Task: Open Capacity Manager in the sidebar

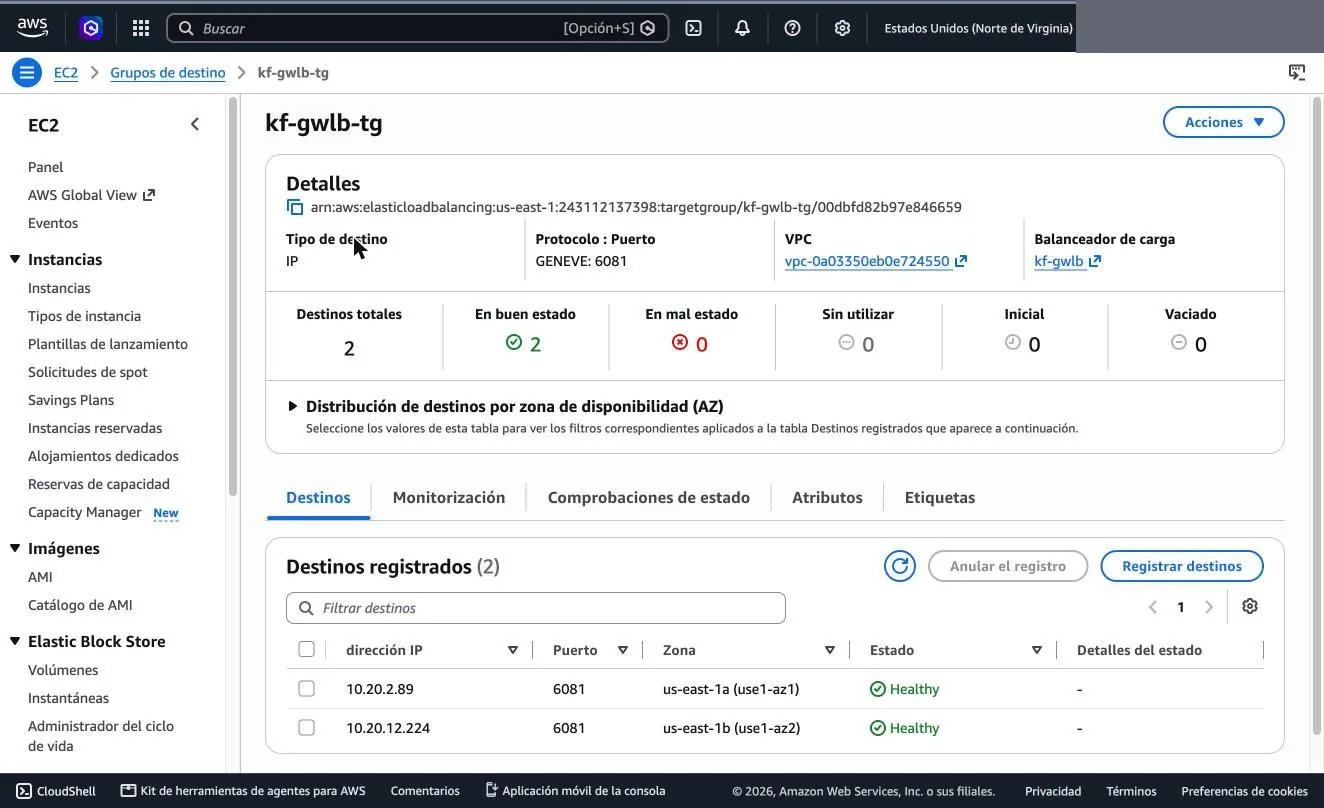Action: click(x=85, y=512)
